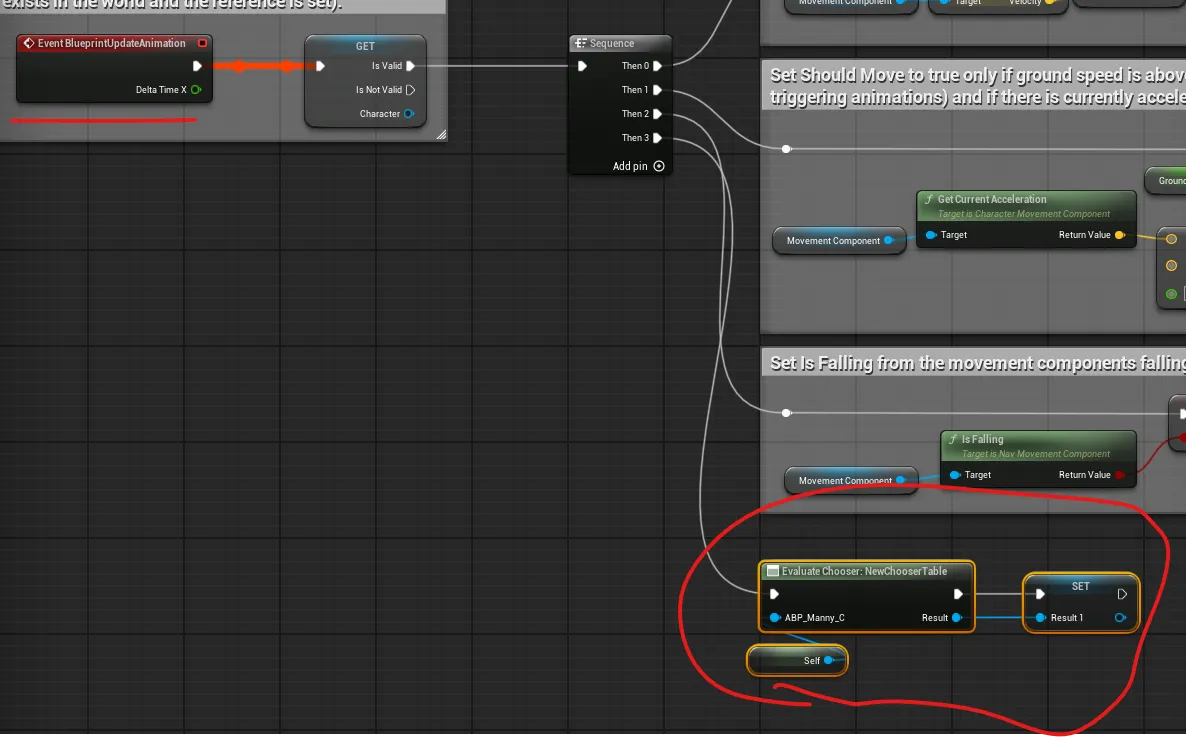Select the Sequence node header
This screenshot has width=1186, height=738.
coord(620,43)
